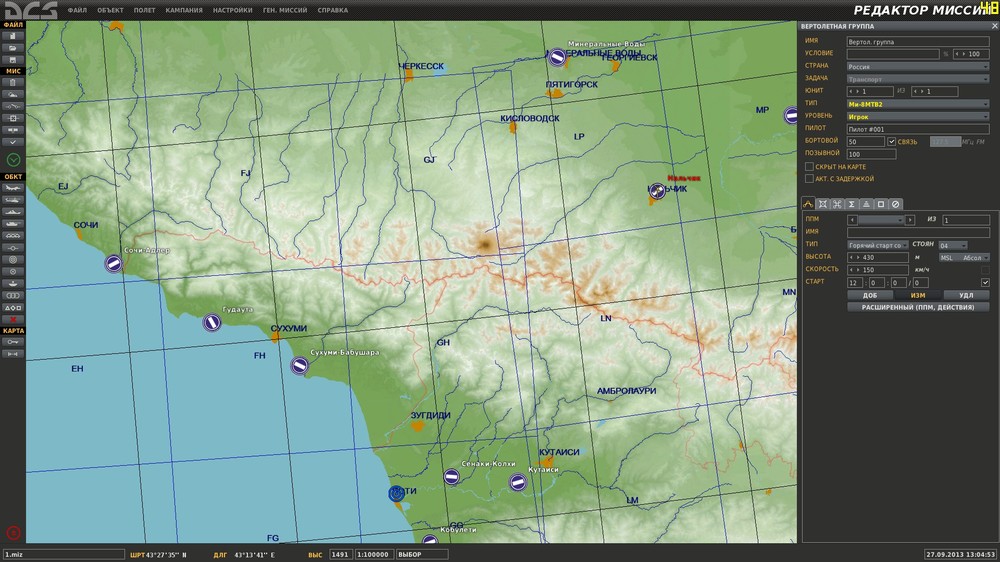This screenshot has width=1000, height=562.
Task: Click the Минеральные Воды airfield marker
Action: coord(557,57)
